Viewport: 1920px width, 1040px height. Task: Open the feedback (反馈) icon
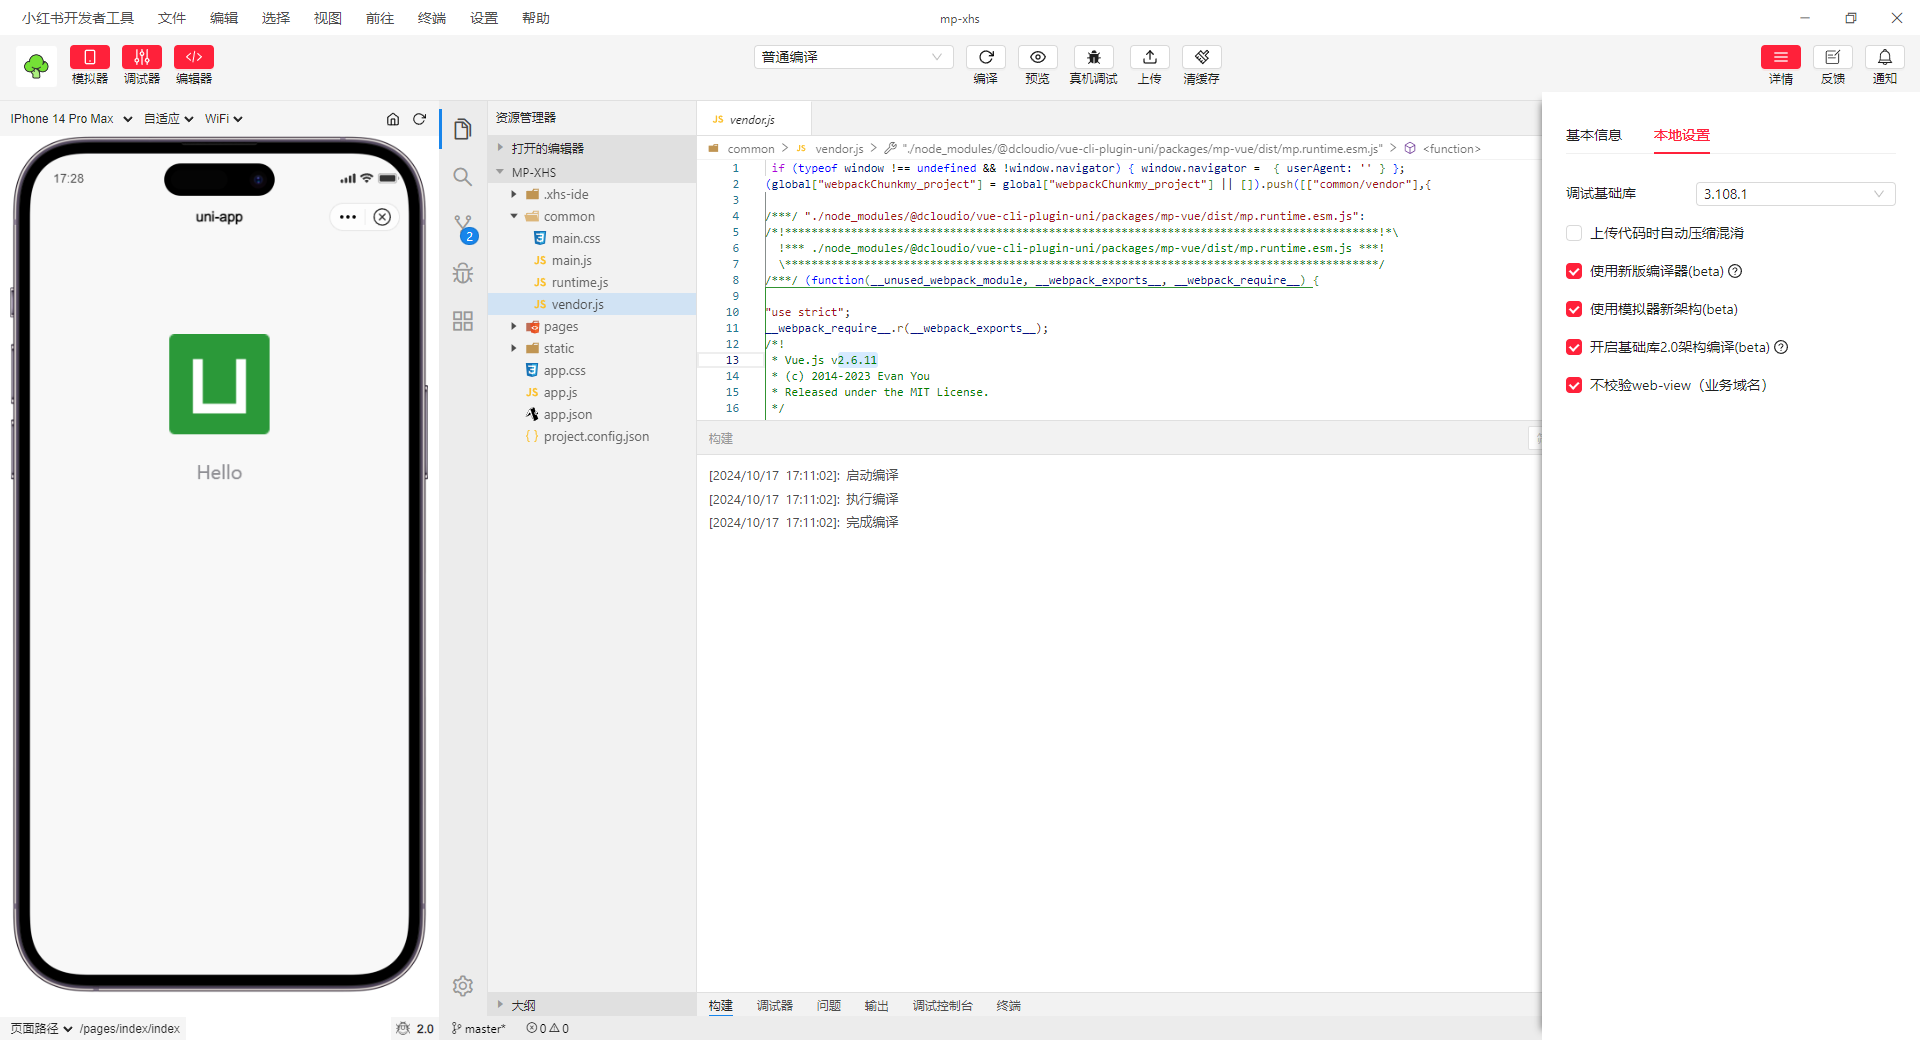[1833, 57]
